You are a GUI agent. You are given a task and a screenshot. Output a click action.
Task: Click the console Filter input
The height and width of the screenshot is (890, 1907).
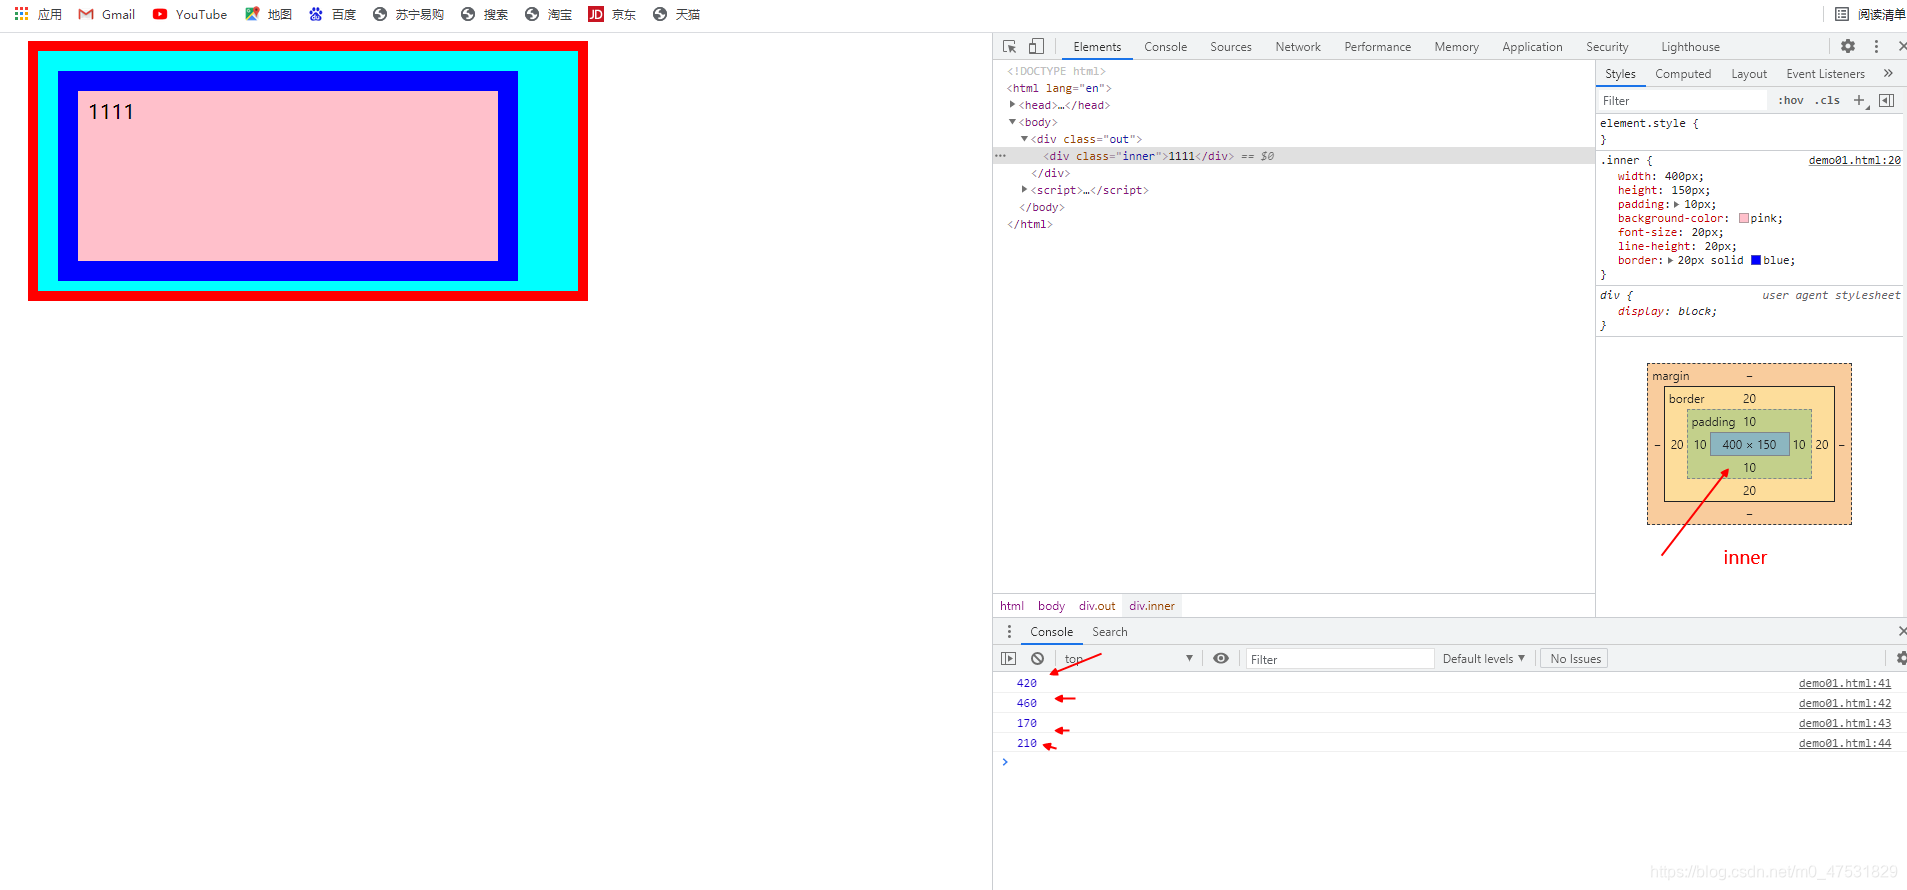1339,659
